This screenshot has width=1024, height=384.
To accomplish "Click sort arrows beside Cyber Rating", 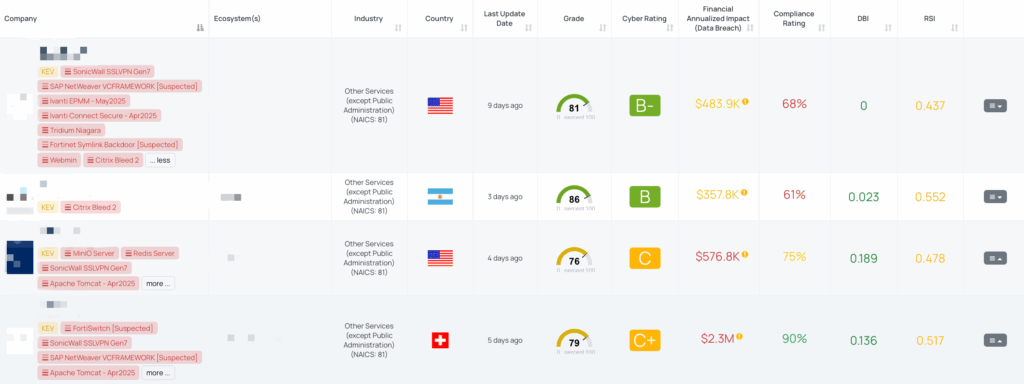I will click(x=672, y=27).
